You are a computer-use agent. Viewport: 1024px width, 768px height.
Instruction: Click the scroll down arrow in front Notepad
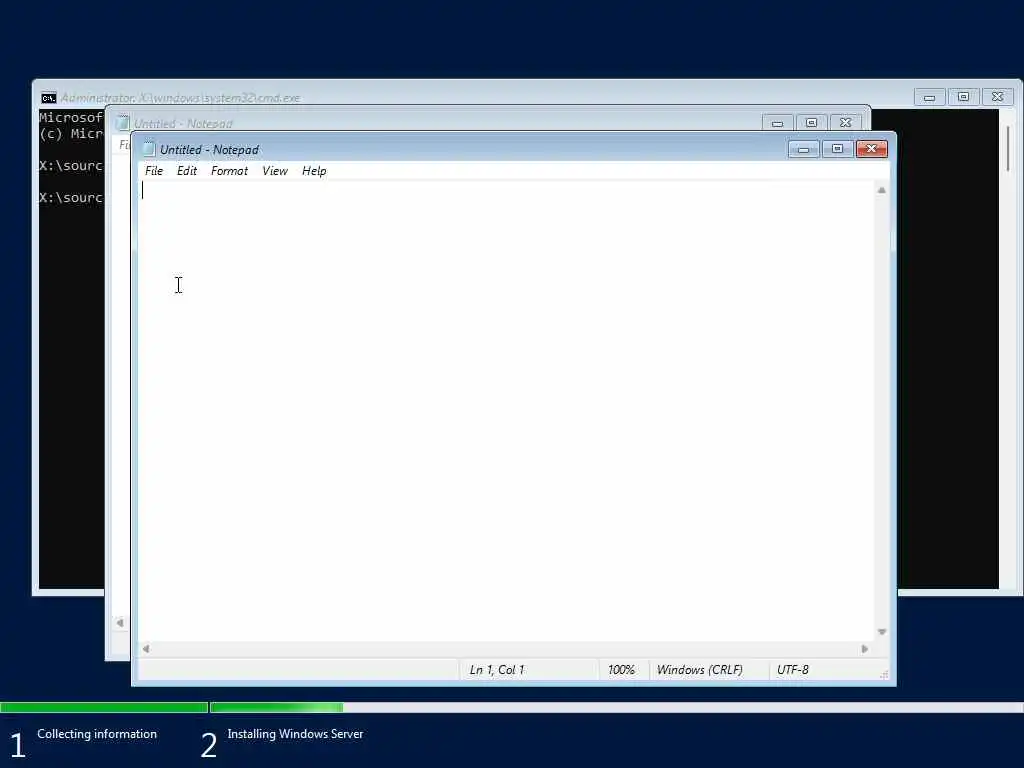pos(882,632)
